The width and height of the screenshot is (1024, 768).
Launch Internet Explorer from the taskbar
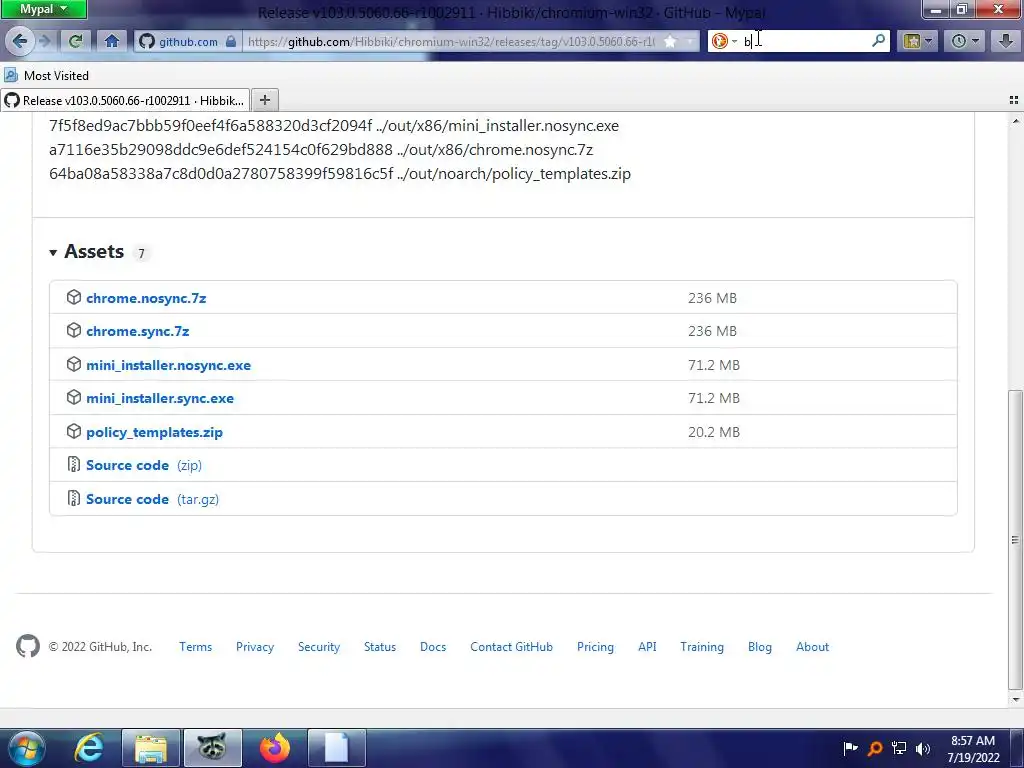point(89,748)
